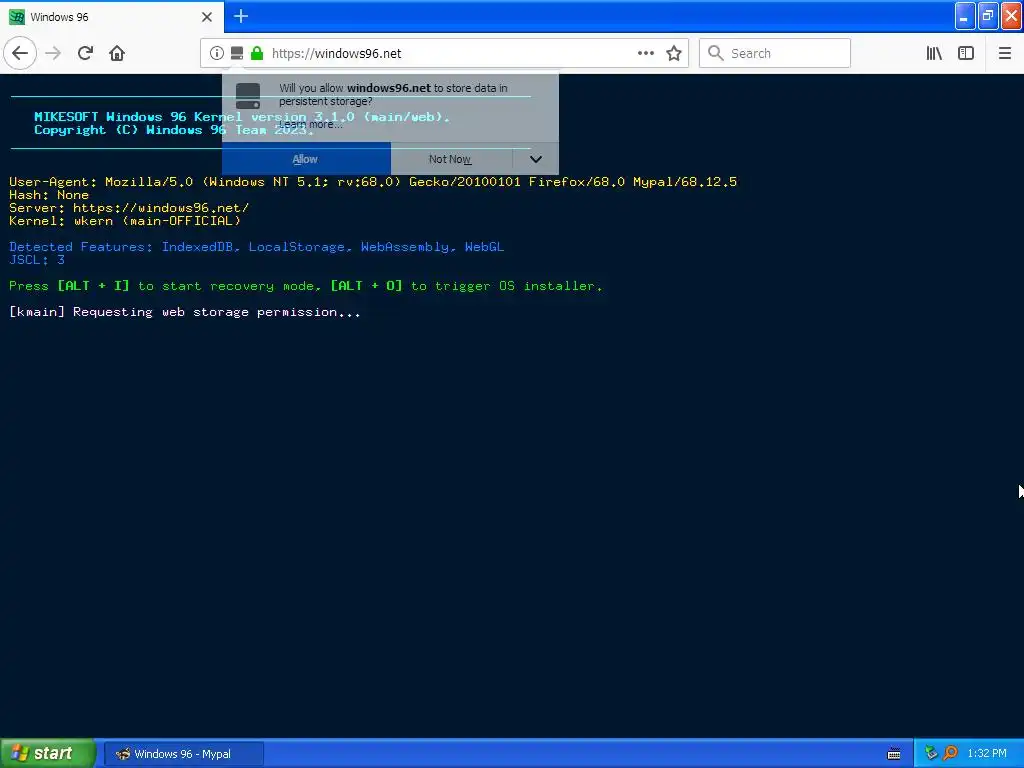Allow persistent storage for windows96.net
1024x768 pixels.
tap(306, 159)
